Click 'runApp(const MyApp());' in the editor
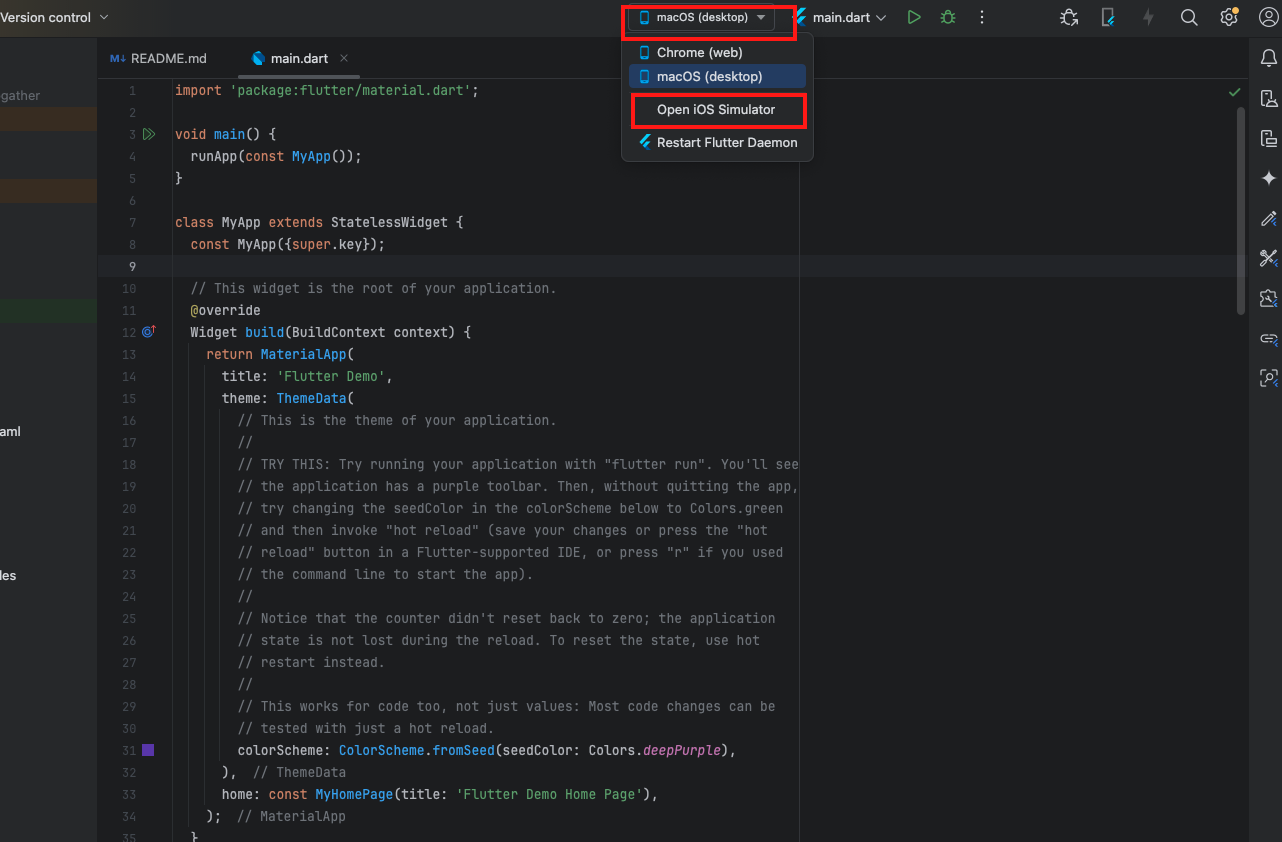Screen dimensions: 1282x842 (276, 156)
